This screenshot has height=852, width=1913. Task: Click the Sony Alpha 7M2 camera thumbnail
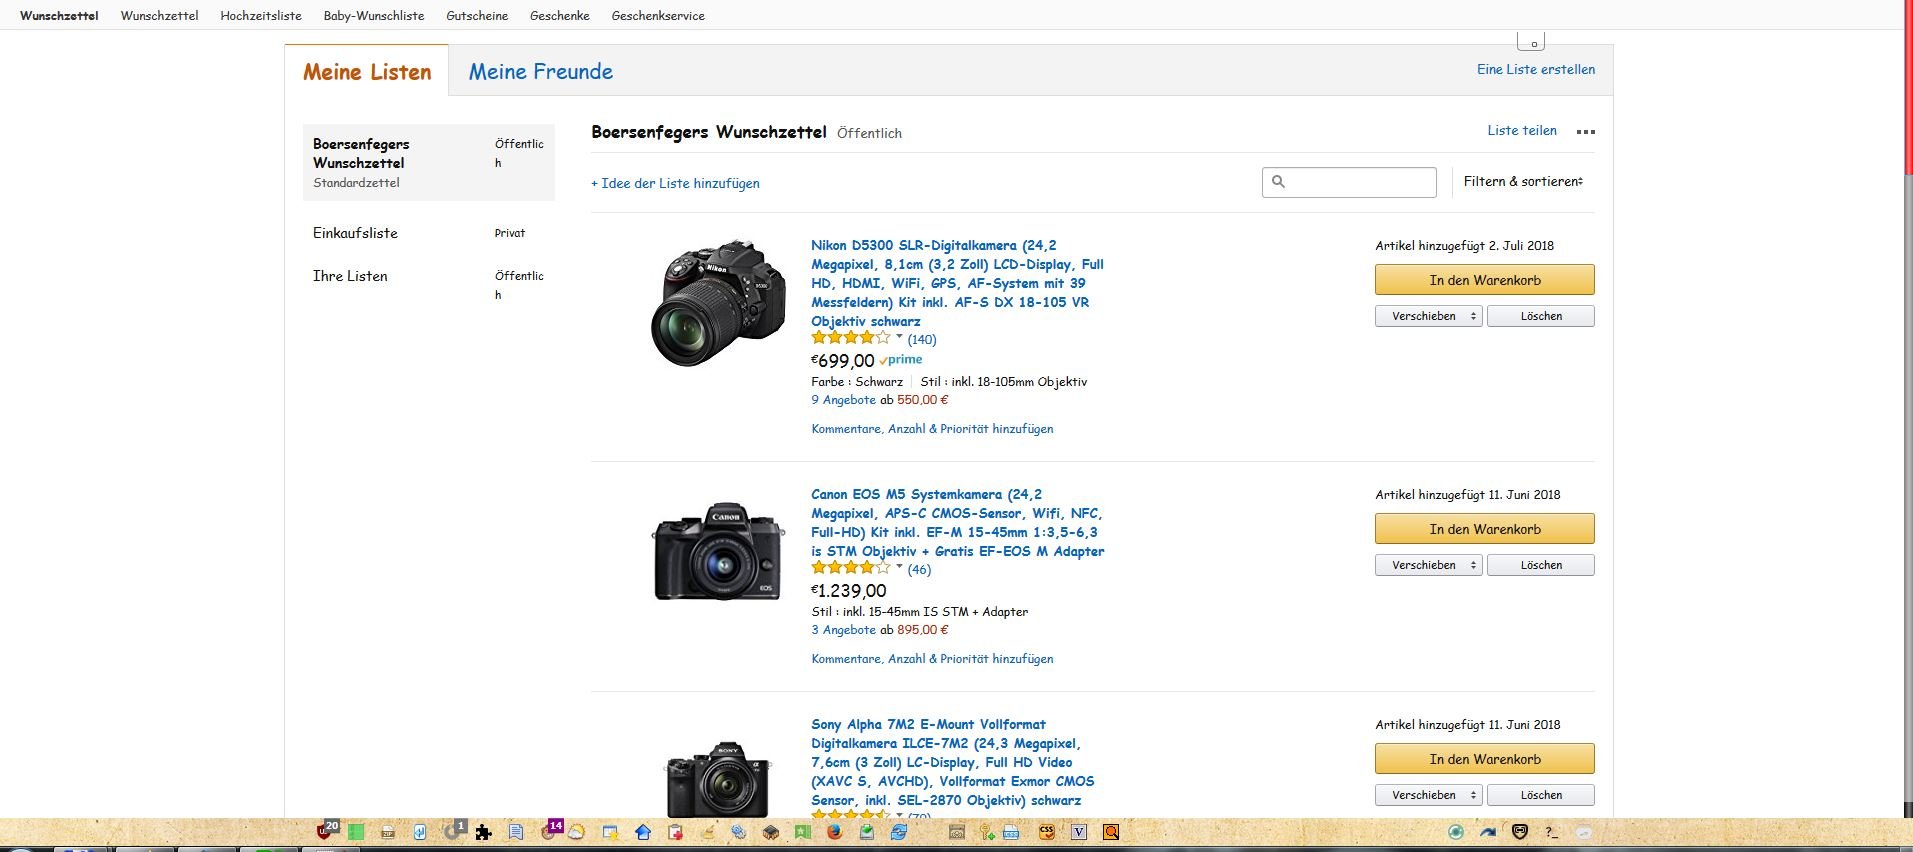pyautogui.click(x=719, y=779)
